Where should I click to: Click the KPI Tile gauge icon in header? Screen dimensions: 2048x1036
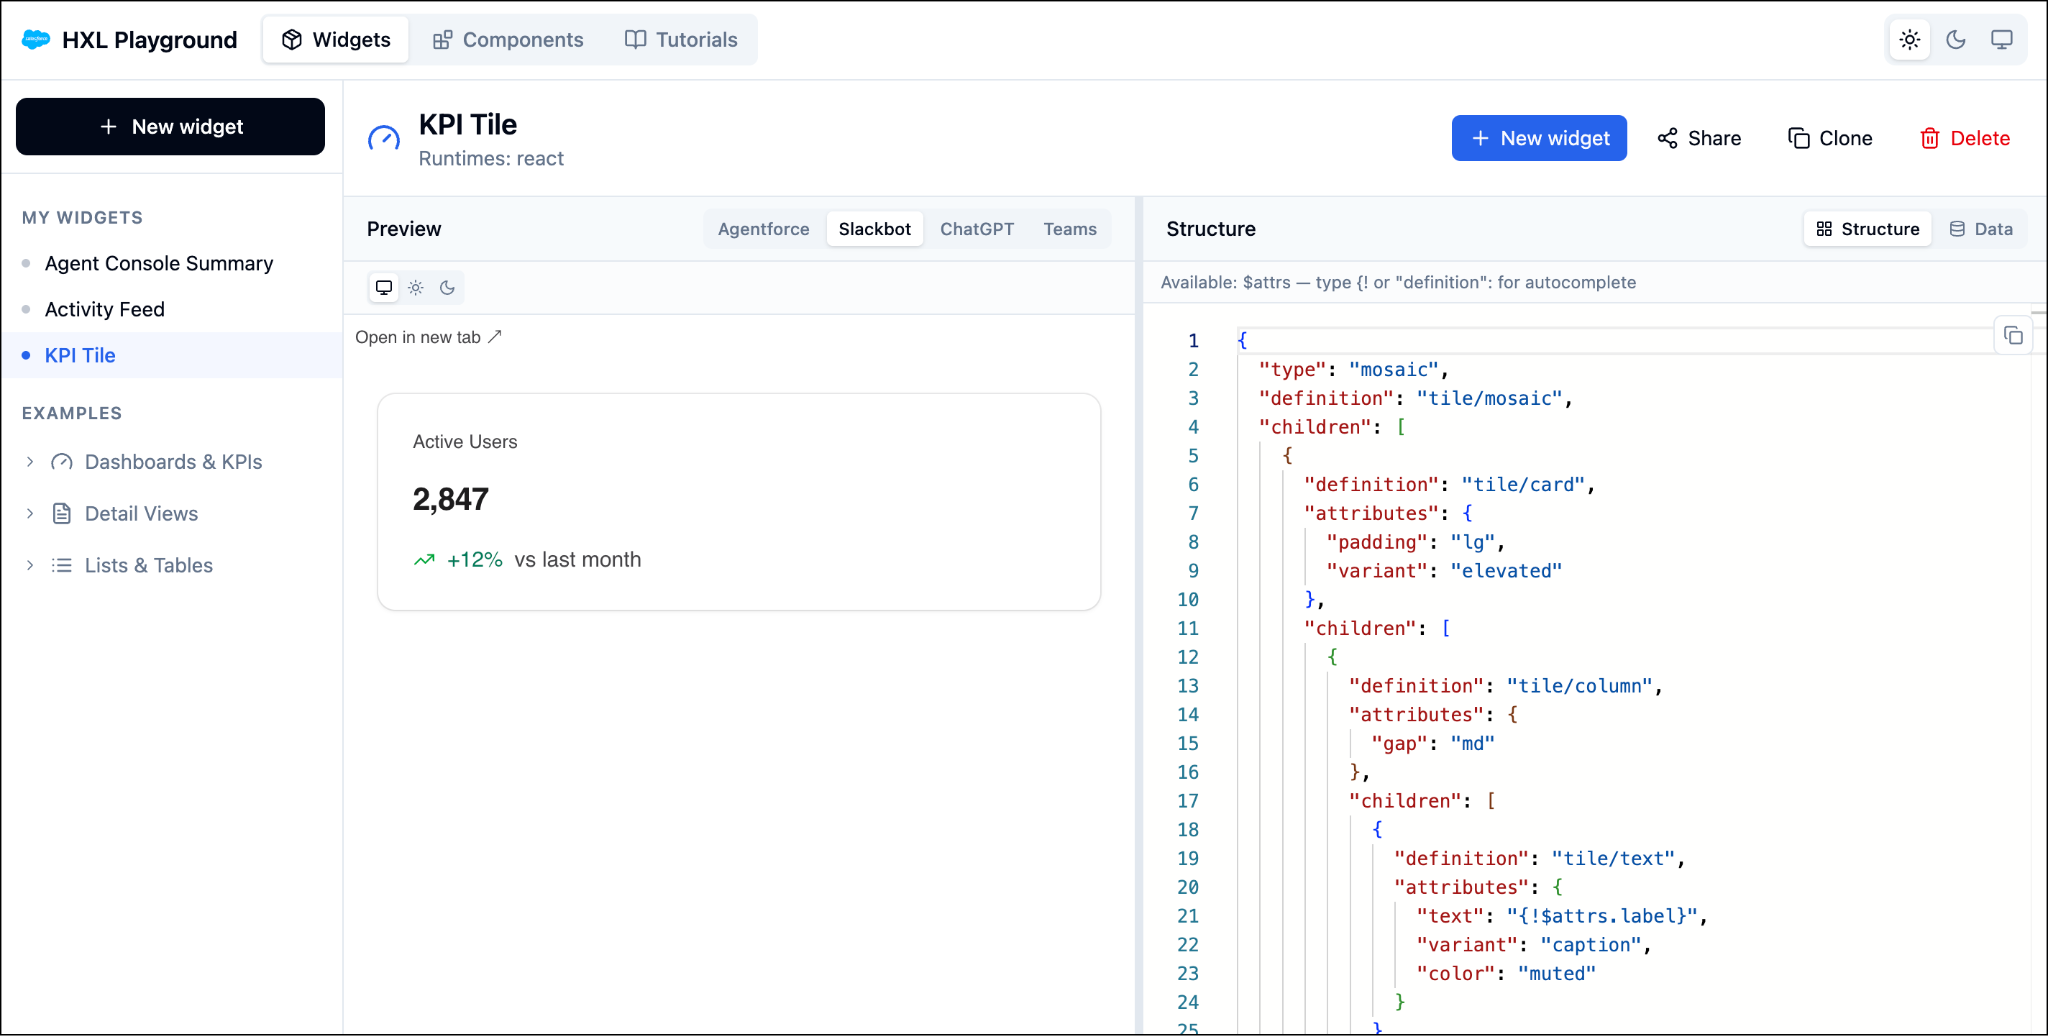[x=384, y=139]
